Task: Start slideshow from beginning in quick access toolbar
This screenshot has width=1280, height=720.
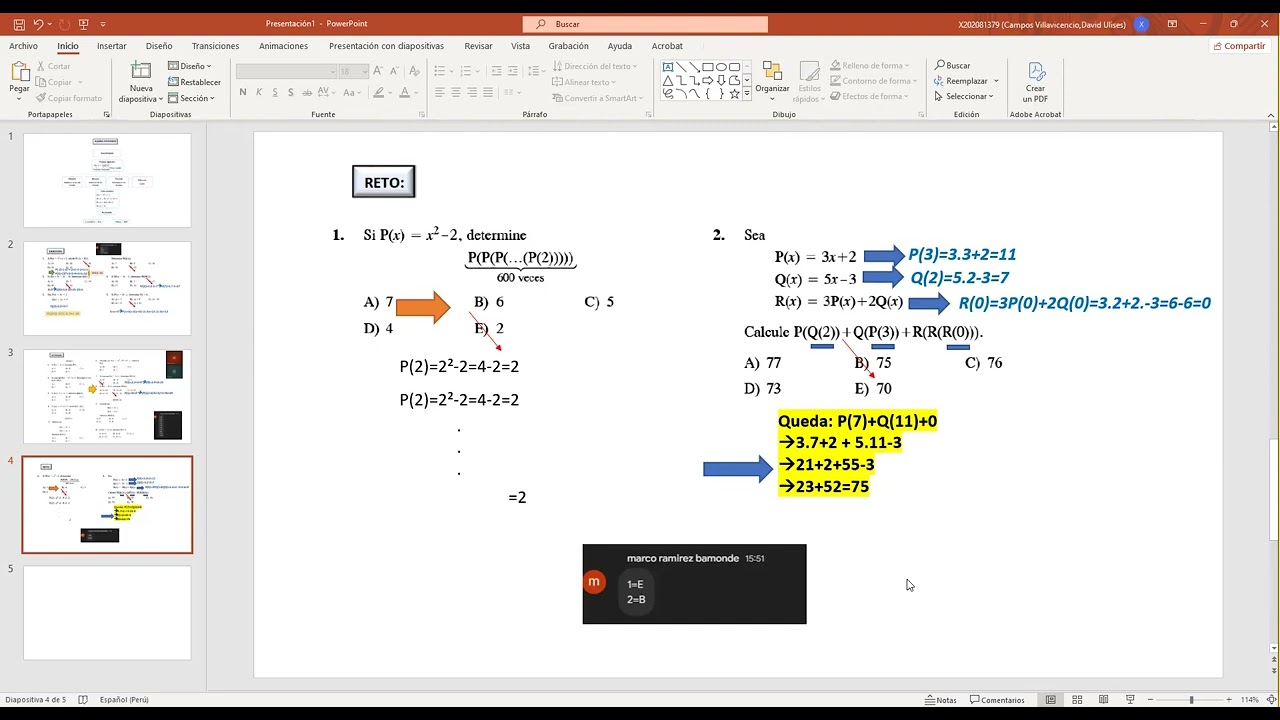Action: pos(84,23)
